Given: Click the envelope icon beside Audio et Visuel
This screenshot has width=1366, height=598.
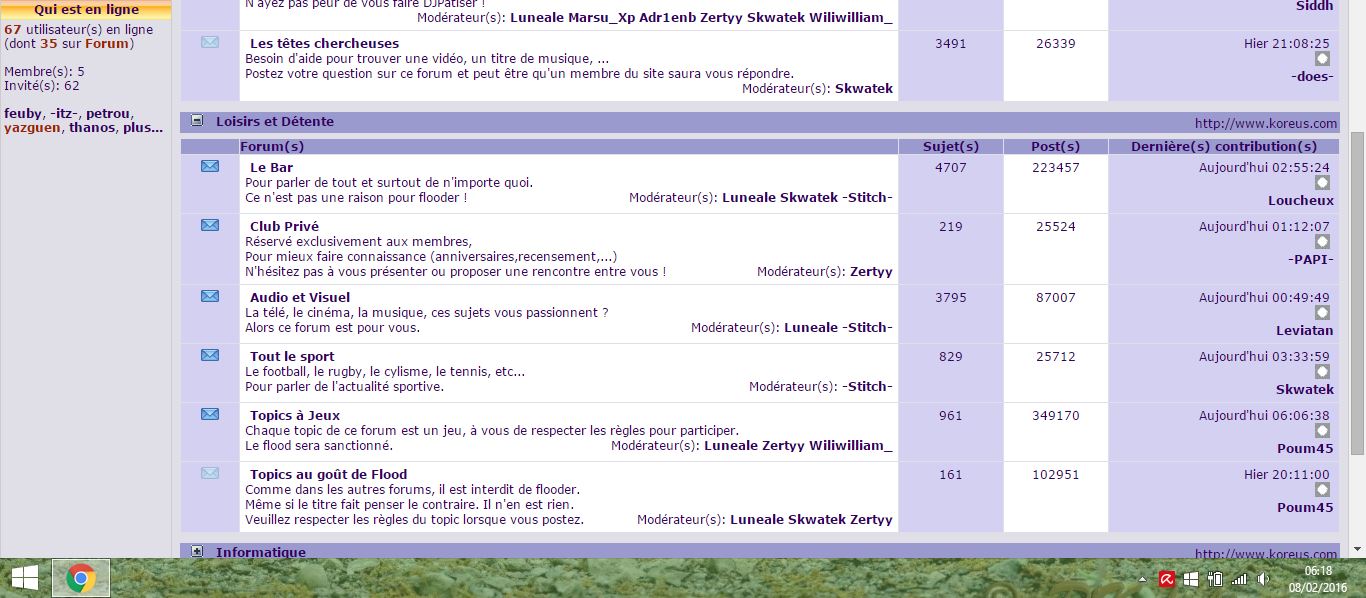Looking at the screenshot, I should coord(209,296).
